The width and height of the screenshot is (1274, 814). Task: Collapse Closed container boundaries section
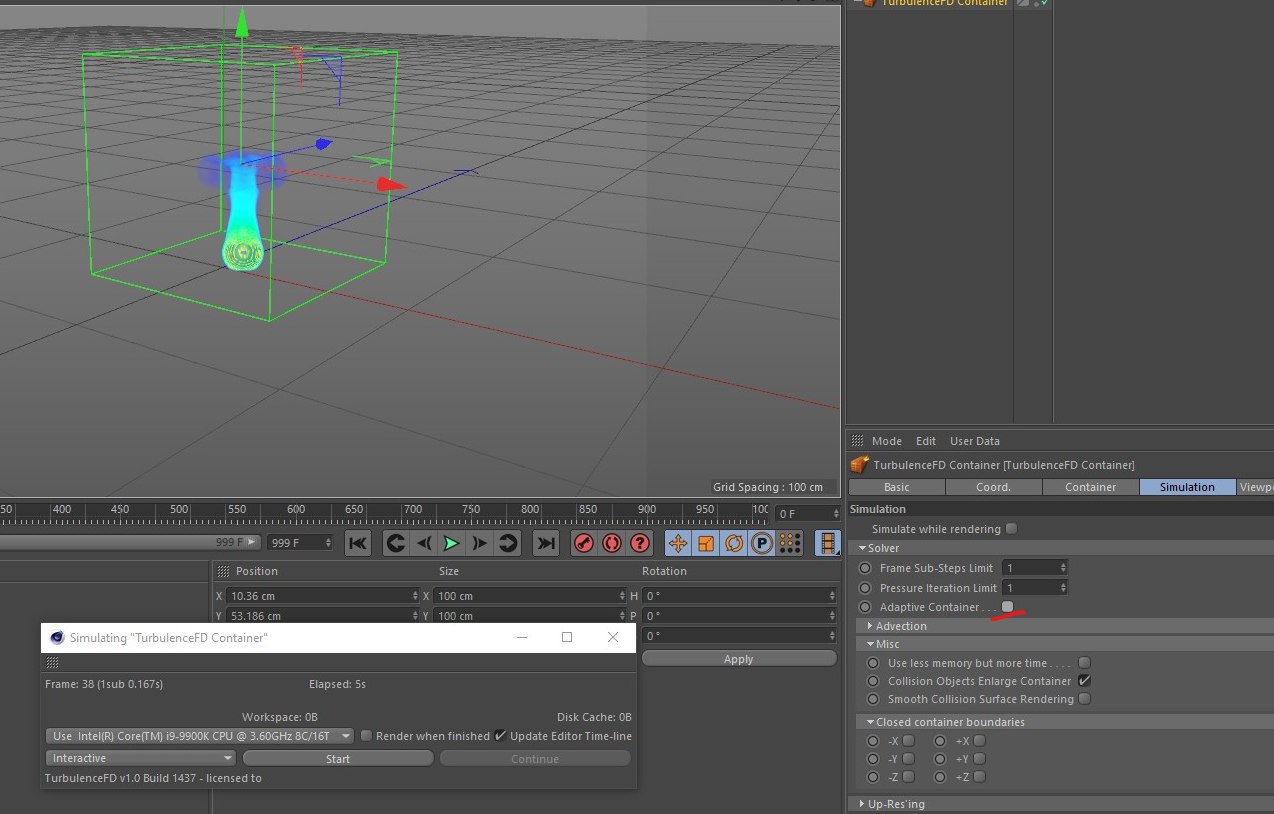click(x=871, y=722)
